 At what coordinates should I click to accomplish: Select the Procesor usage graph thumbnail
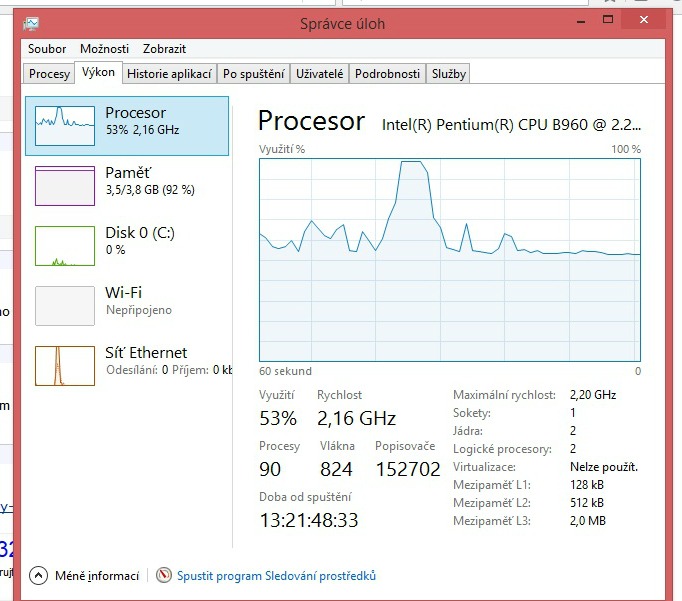tap(65, 124)
